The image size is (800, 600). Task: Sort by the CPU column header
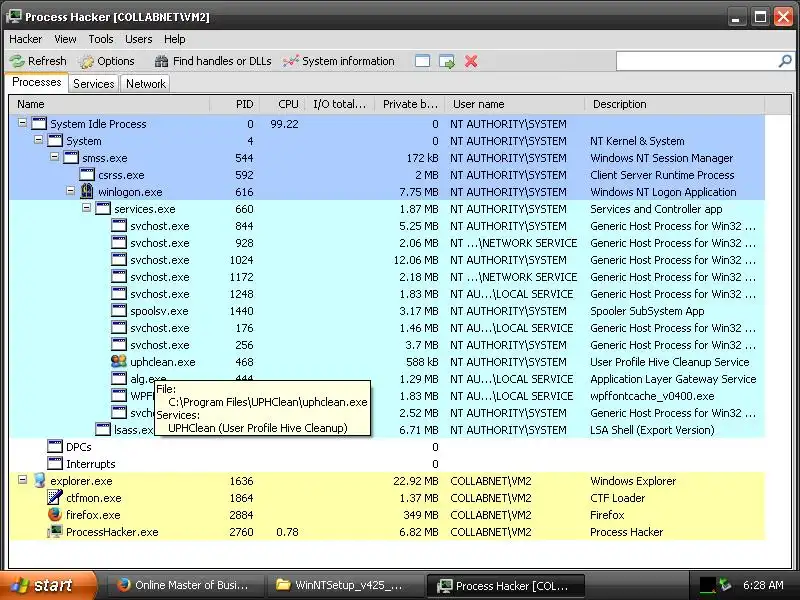coord(283,104)
